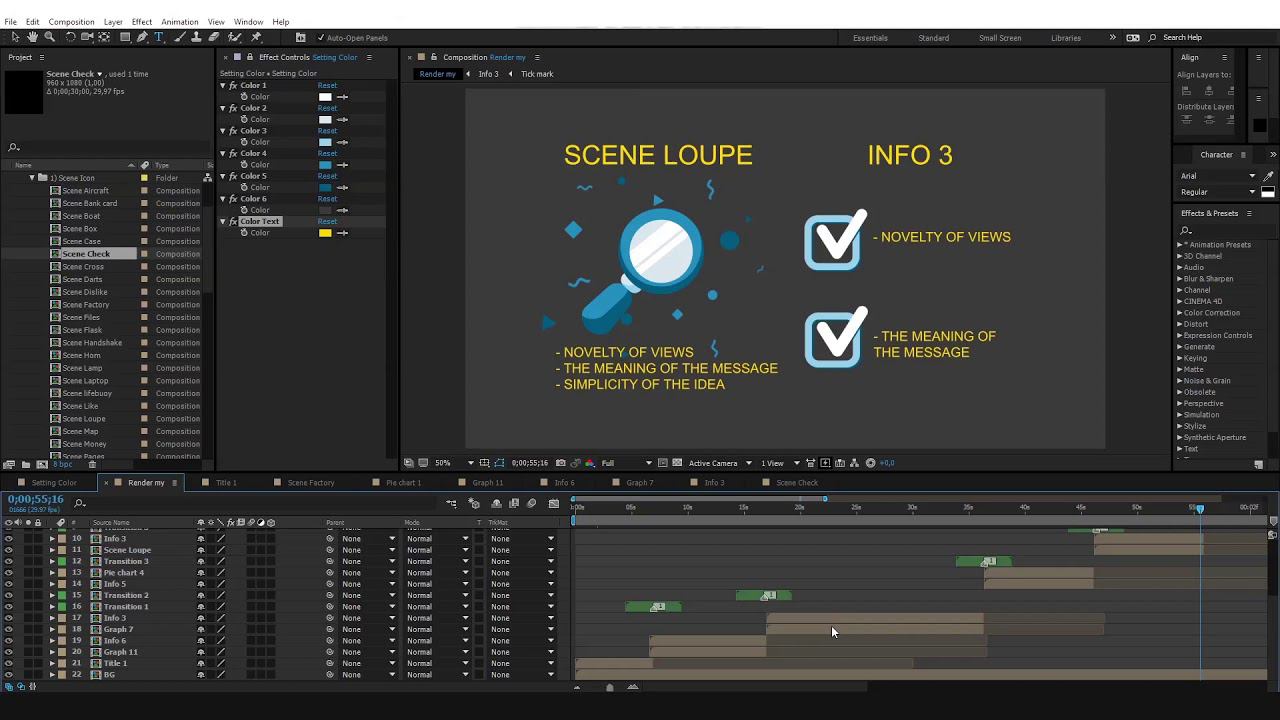
Task: Select the Pen tool
Action: (x=142, y=37)
